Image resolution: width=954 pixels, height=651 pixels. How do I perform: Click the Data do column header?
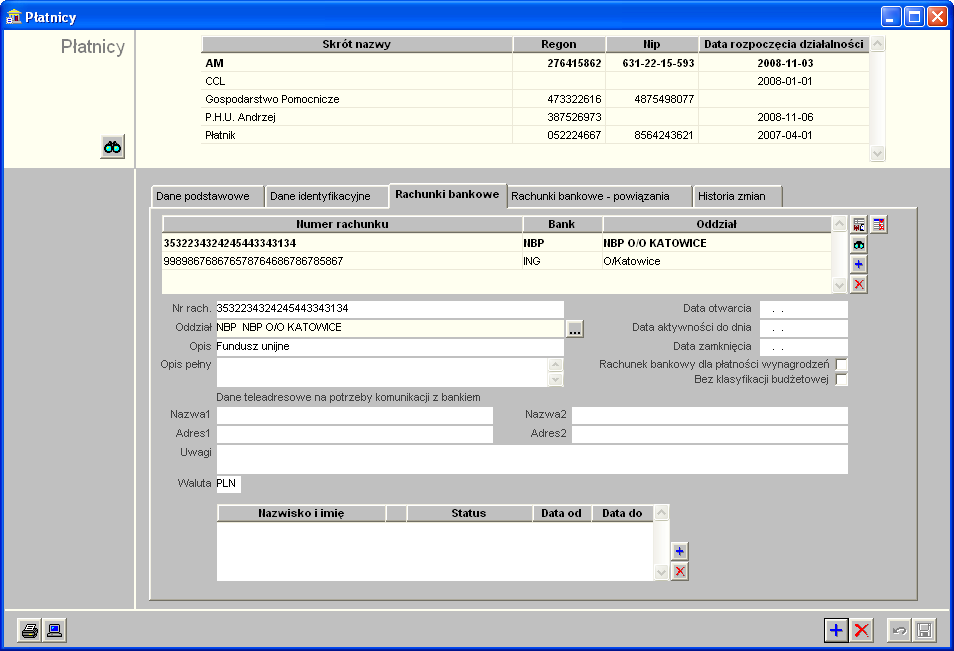(622, 513)
